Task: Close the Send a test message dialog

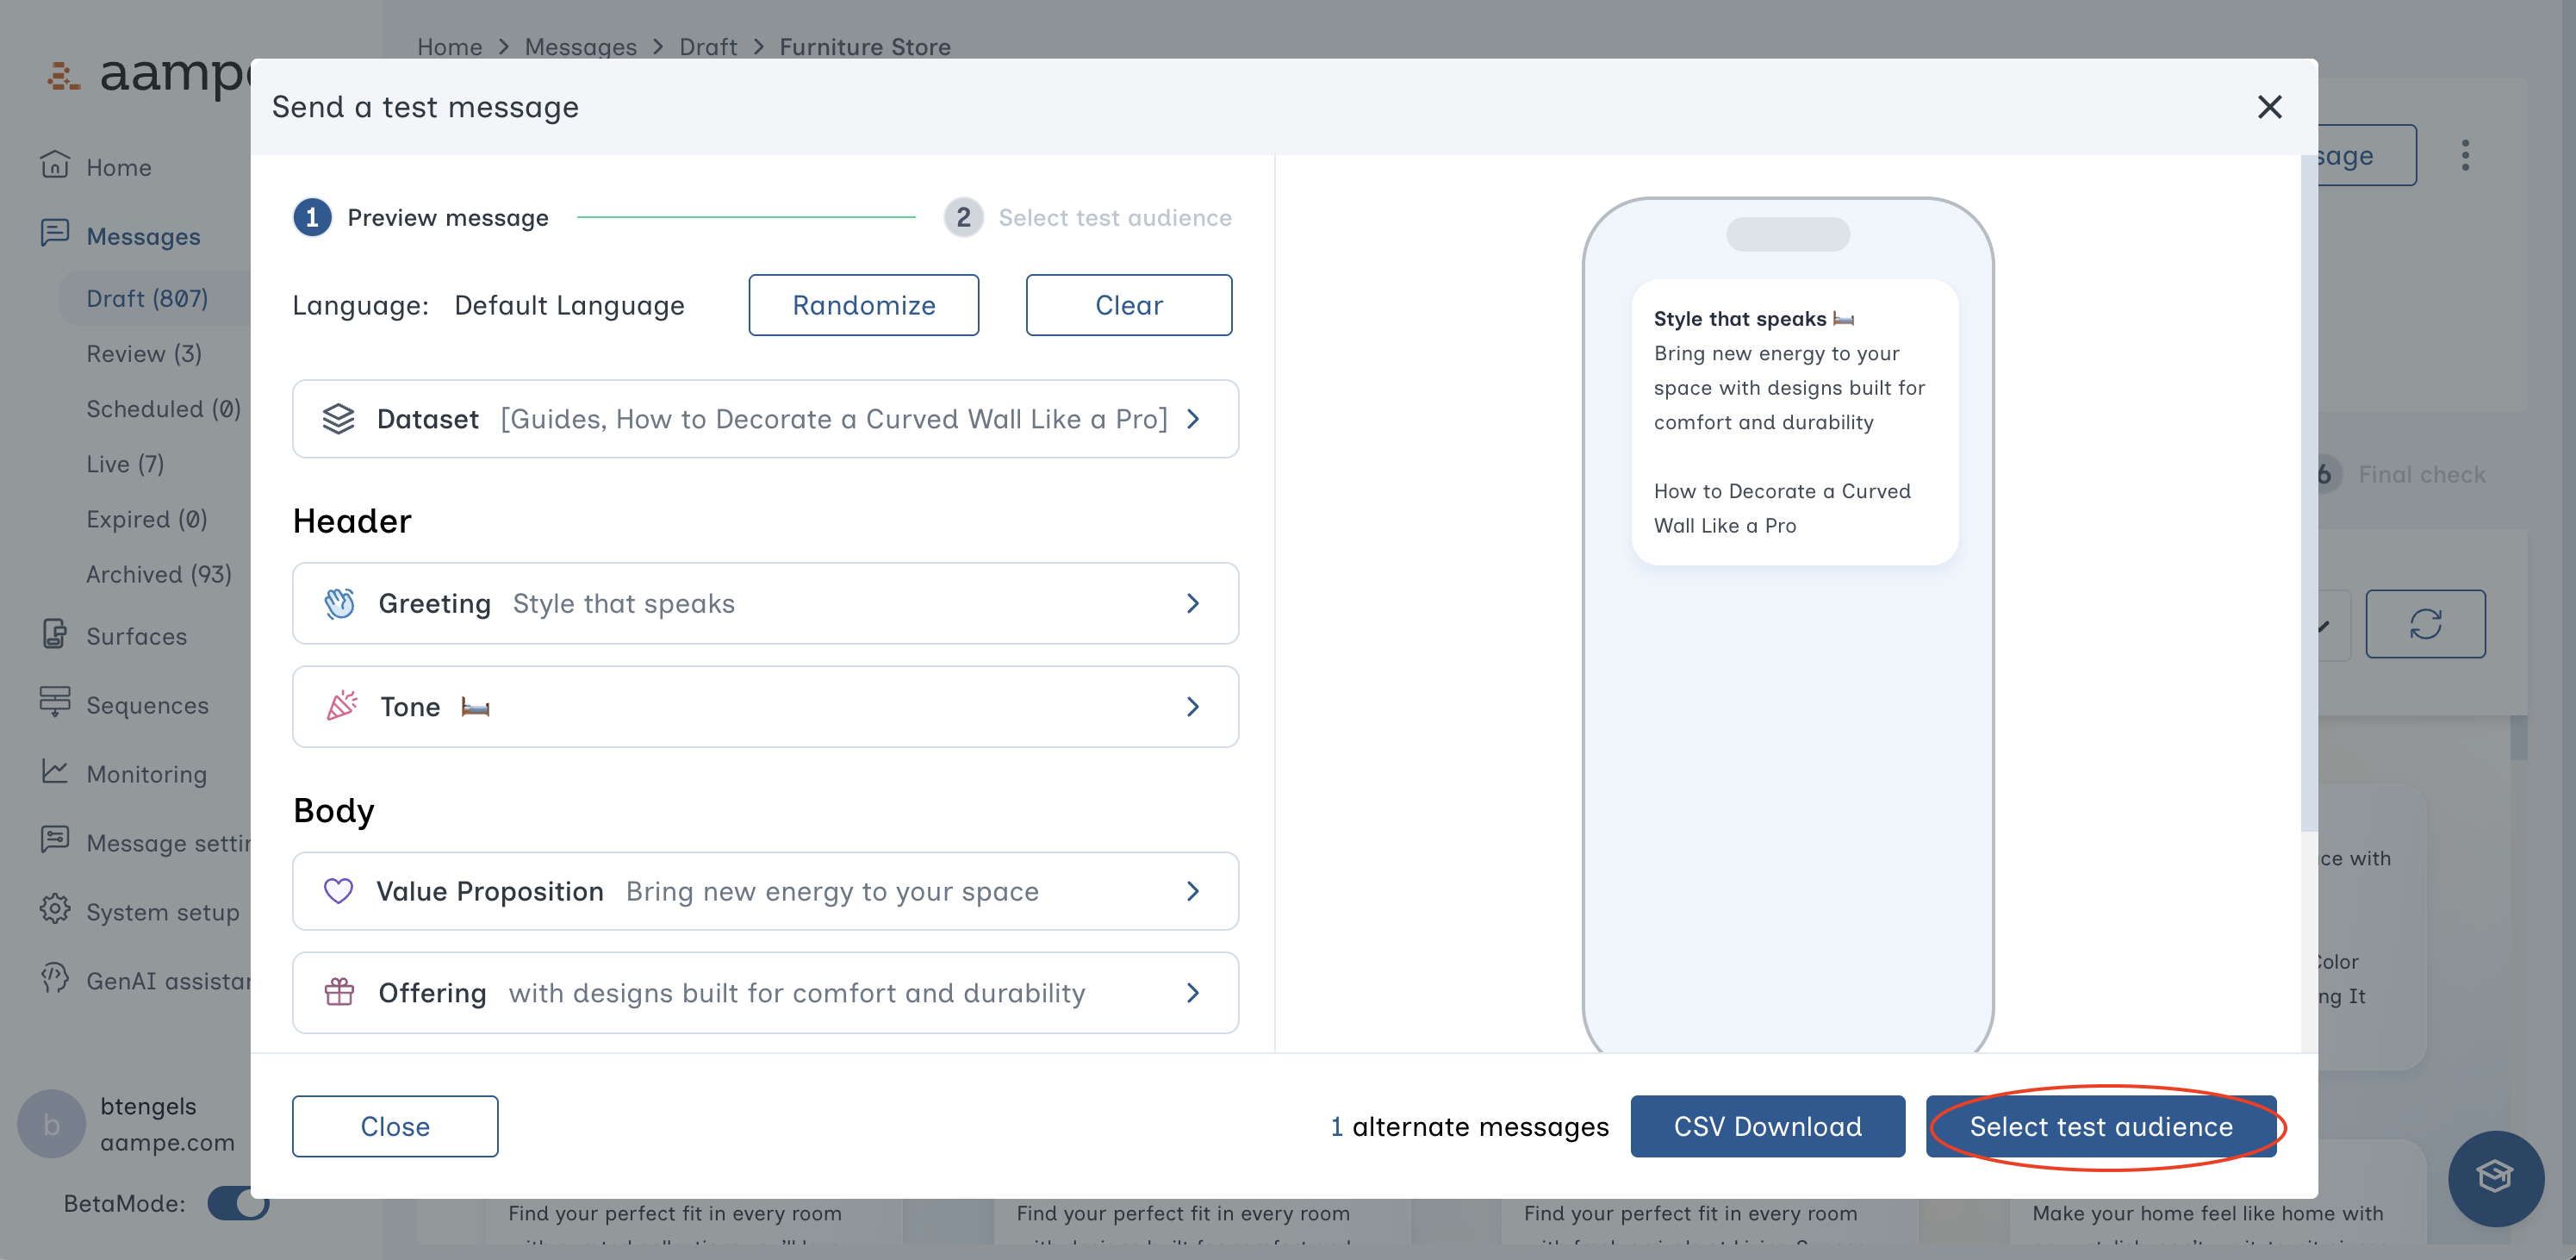Action: click(2269, 107)
